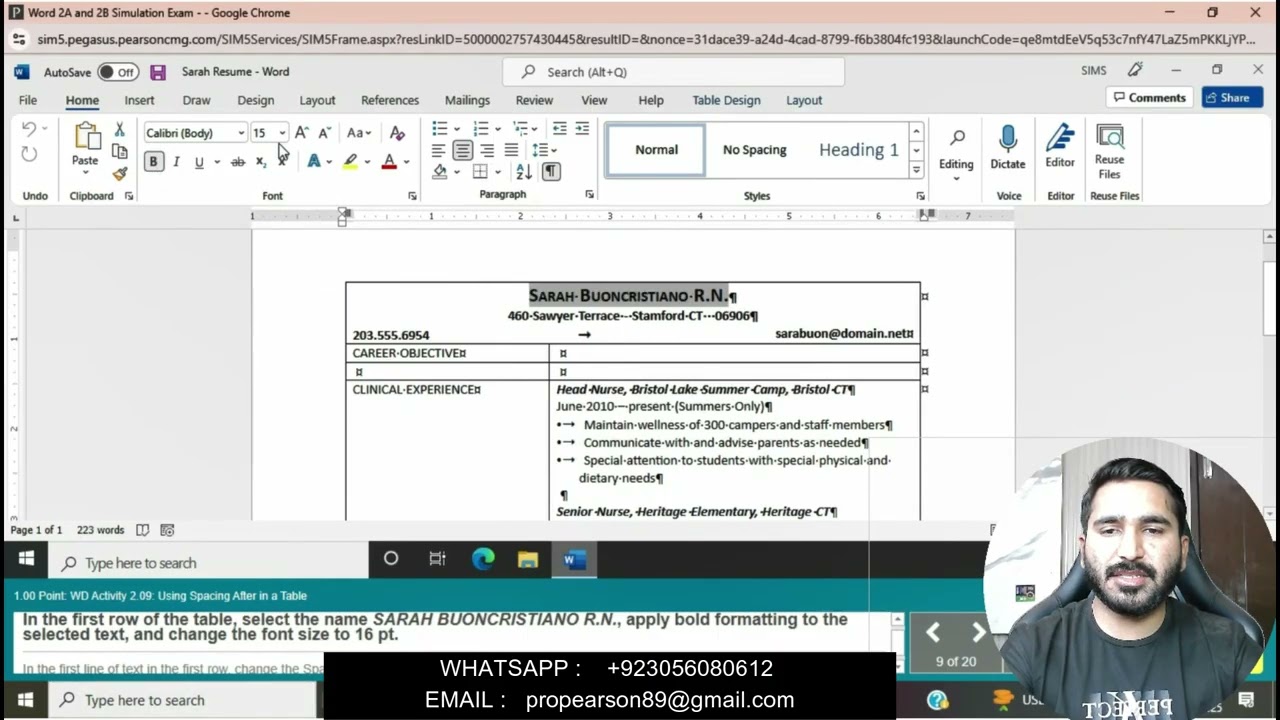Toggle the AutoSave switch
Image resolution: width=1280 pixels, height=720 pixels.
click(118, 72)
